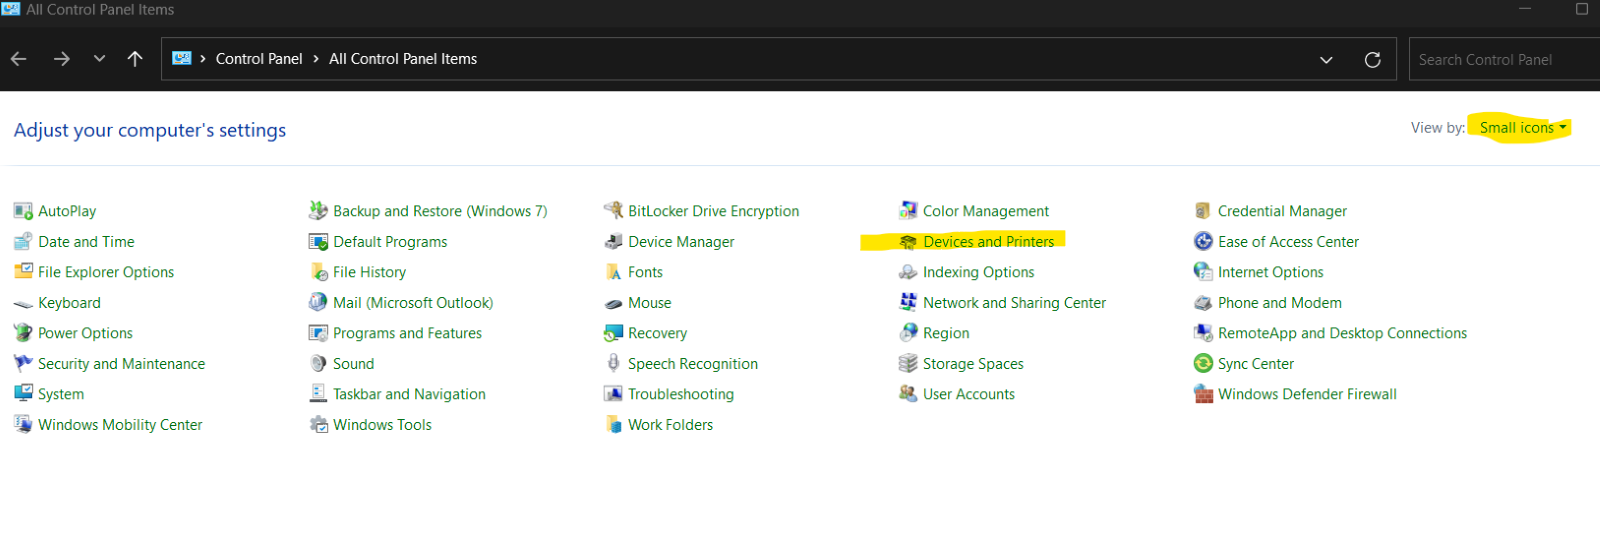Expand the chevron after Control Panel breadcrumb
The width and height of the screenshot is (1600, 553).
coord(316,59)
